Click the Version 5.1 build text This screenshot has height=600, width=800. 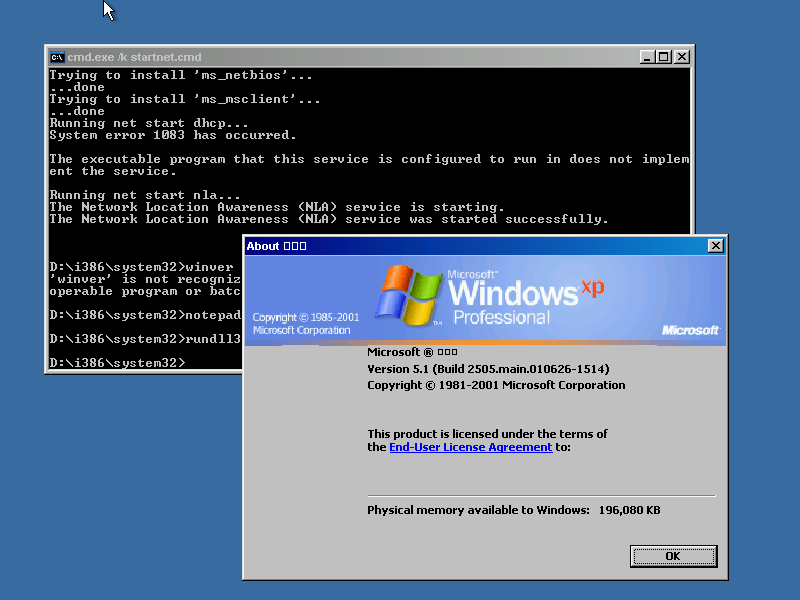pos(488,369)
